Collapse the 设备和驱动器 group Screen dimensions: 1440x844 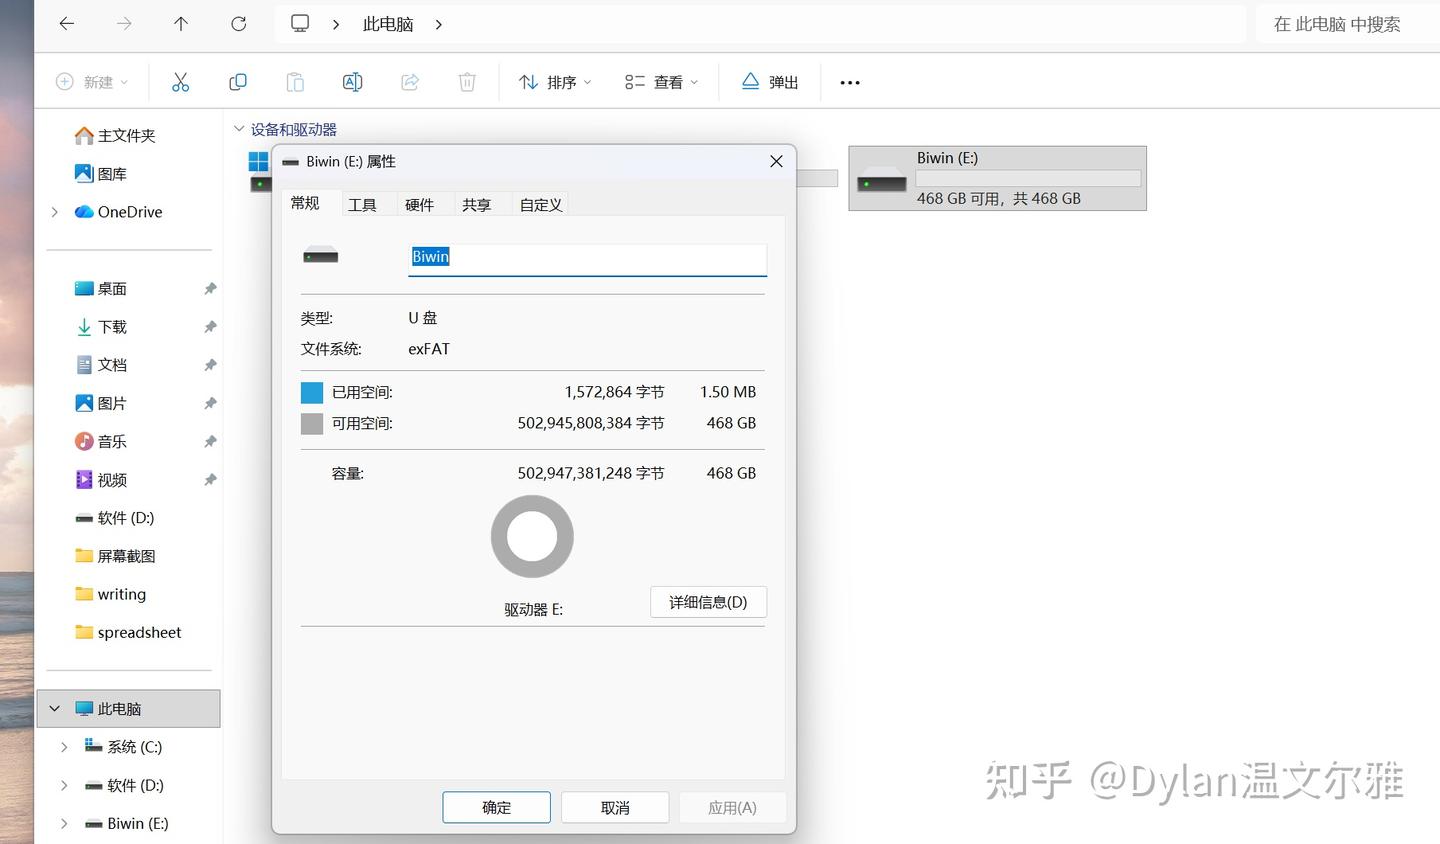239,129
